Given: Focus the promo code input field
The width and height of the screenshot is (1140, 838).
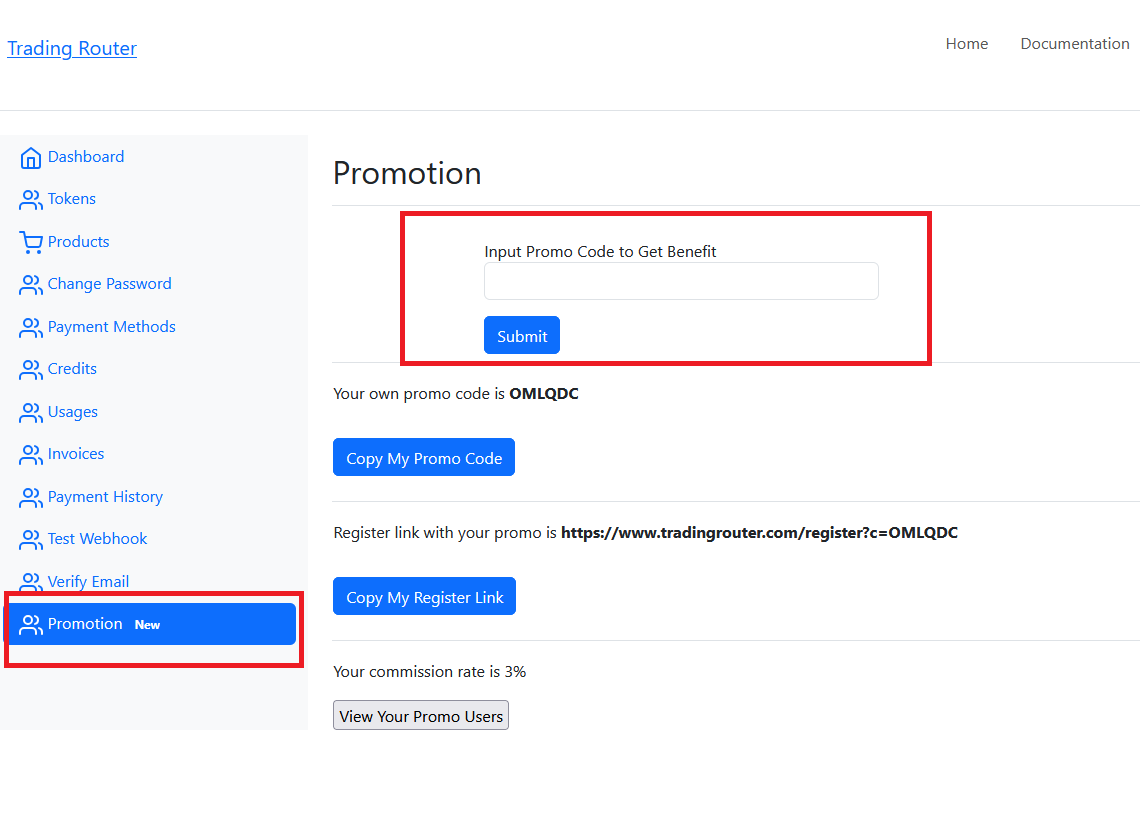Looking at the screenshot, I should tap(681, 281).
